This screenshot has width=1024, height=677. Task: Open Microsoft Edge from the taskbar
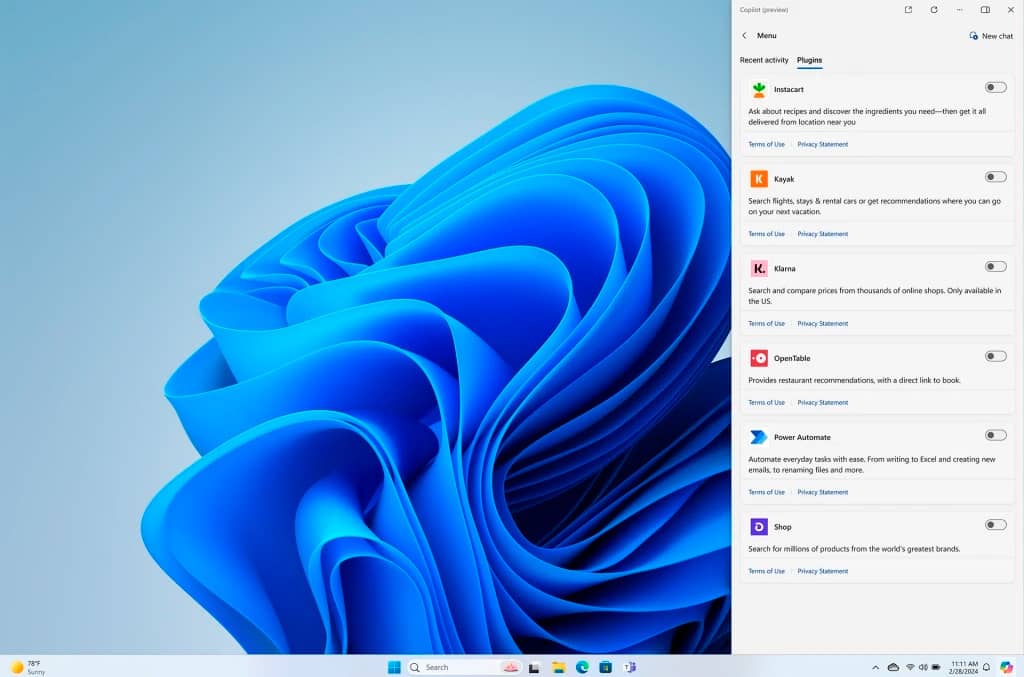click(x=582, y=667)
